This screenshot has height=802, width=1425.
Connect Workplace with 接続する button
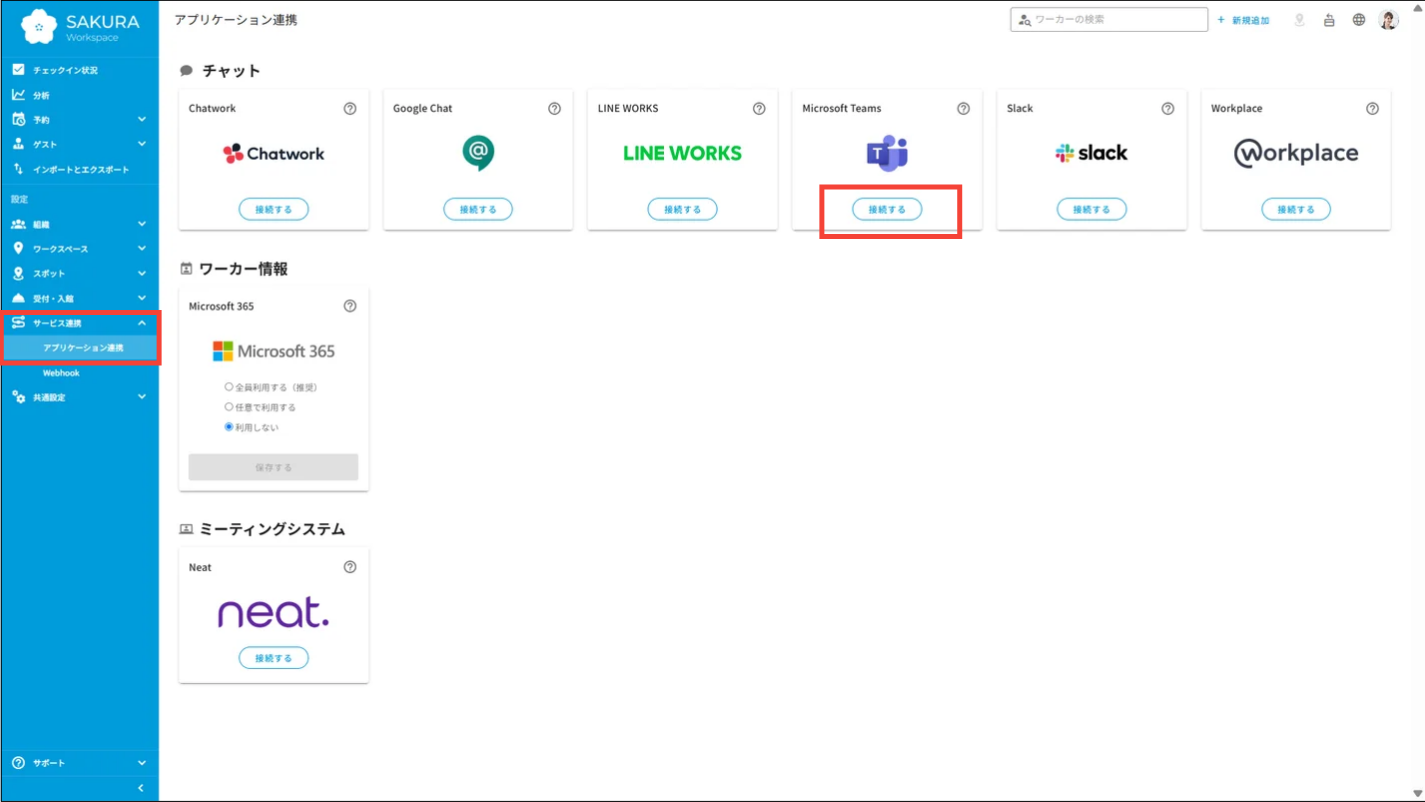(1296, 209)
